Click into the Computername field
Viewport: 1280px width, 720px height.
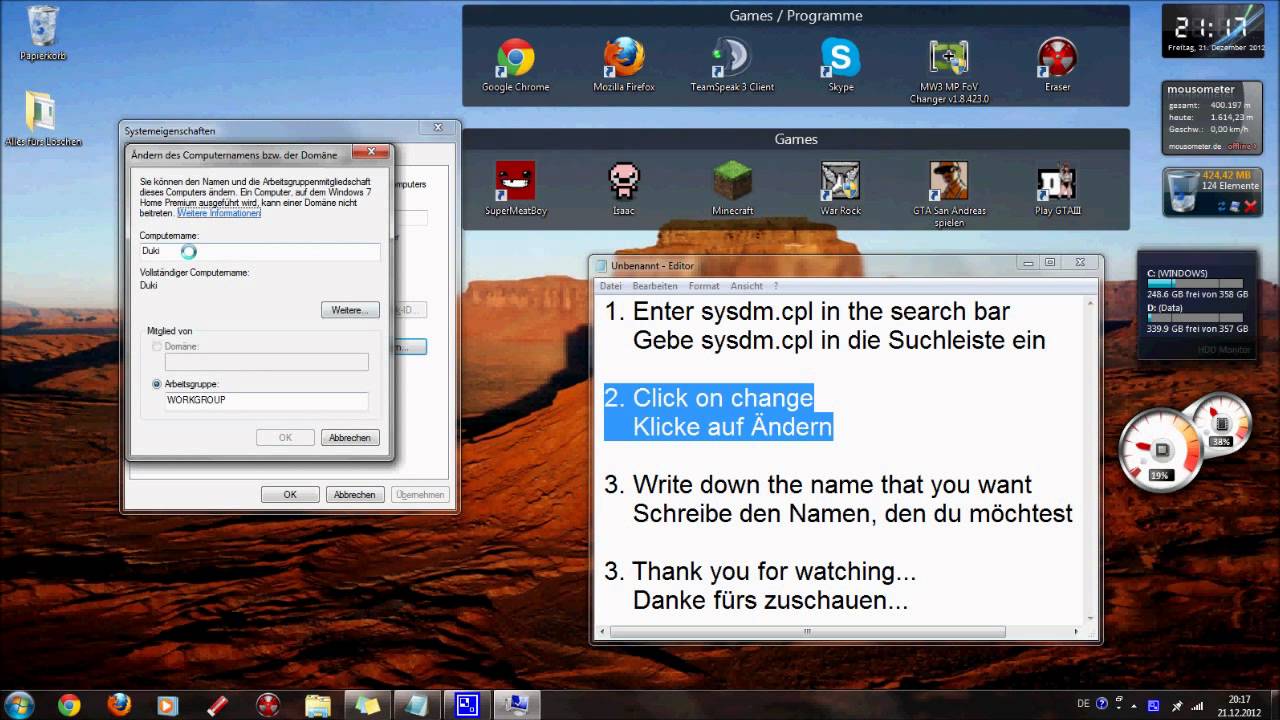pyautogui.click(x=260, y=252)
